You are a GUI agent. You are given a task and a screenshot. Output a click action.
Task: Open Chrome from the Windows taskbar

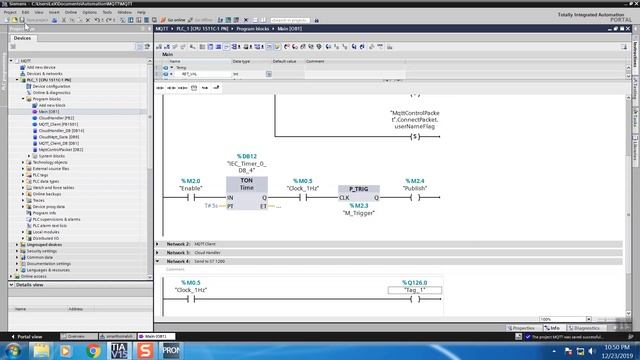(93, 351)
